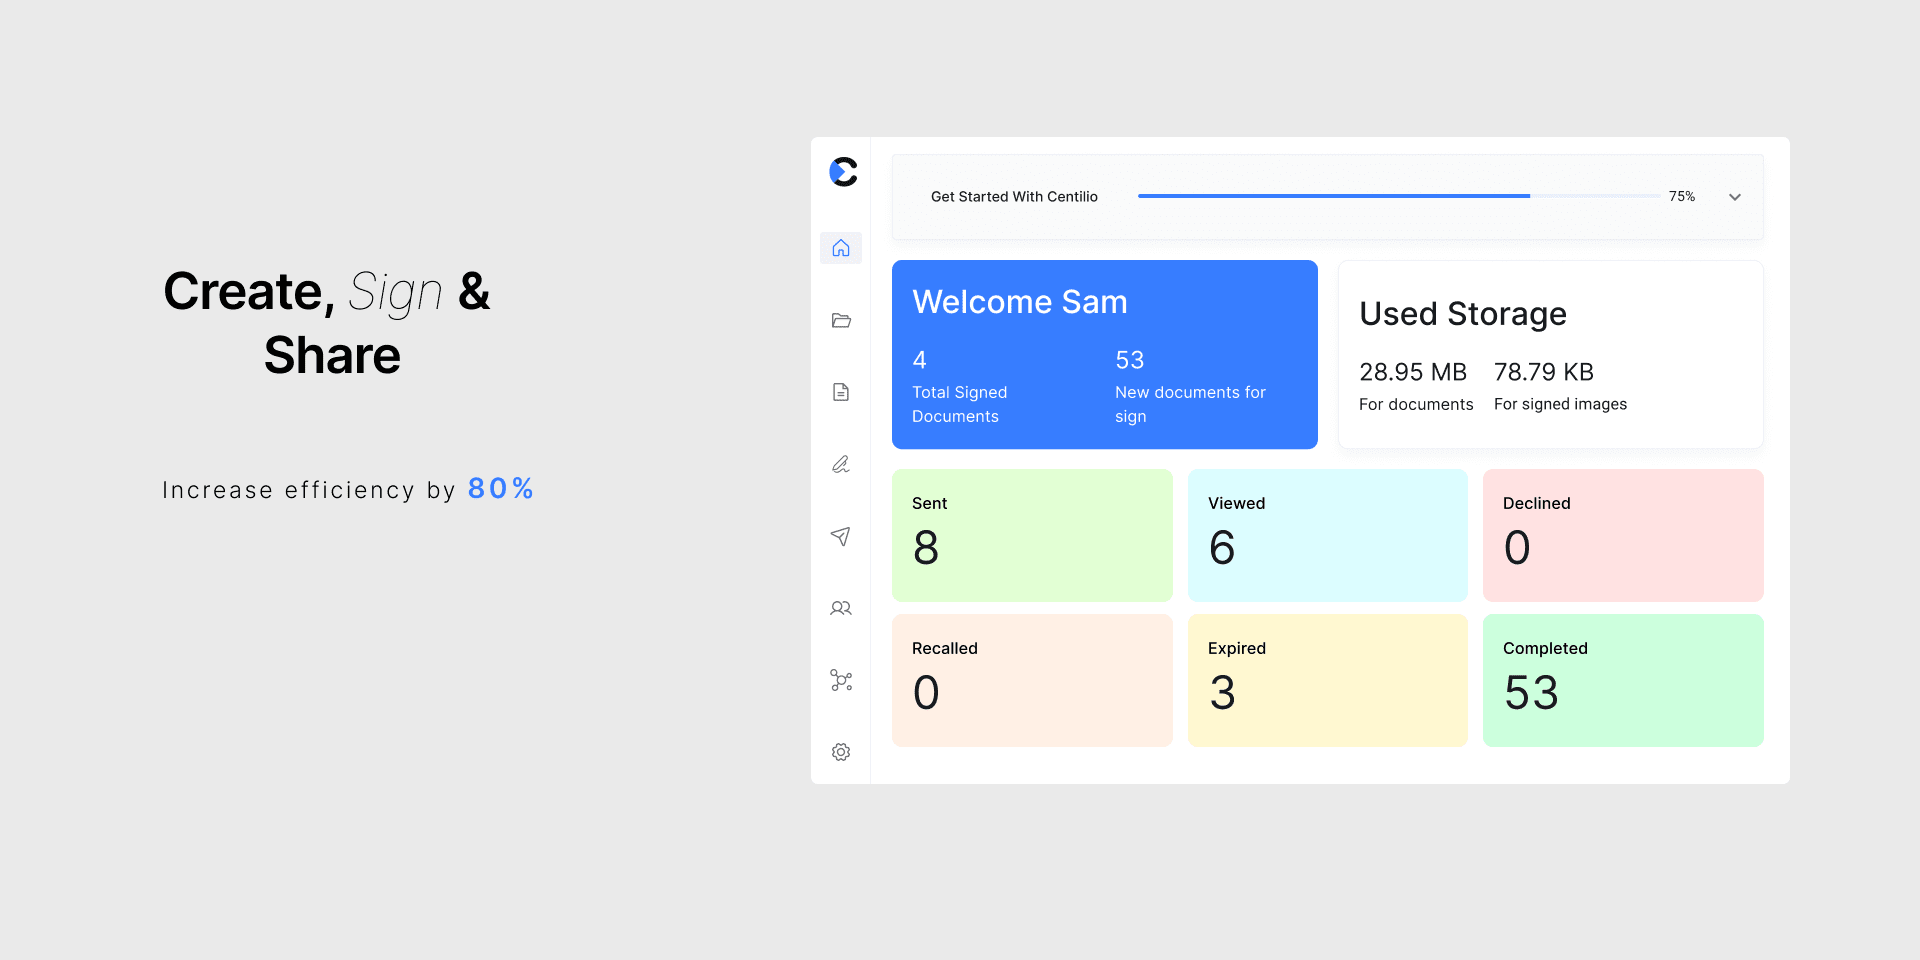Screen dimensions: 1920x960
Task: Open the Sent card showing 8
Action: pos(1032,535)
